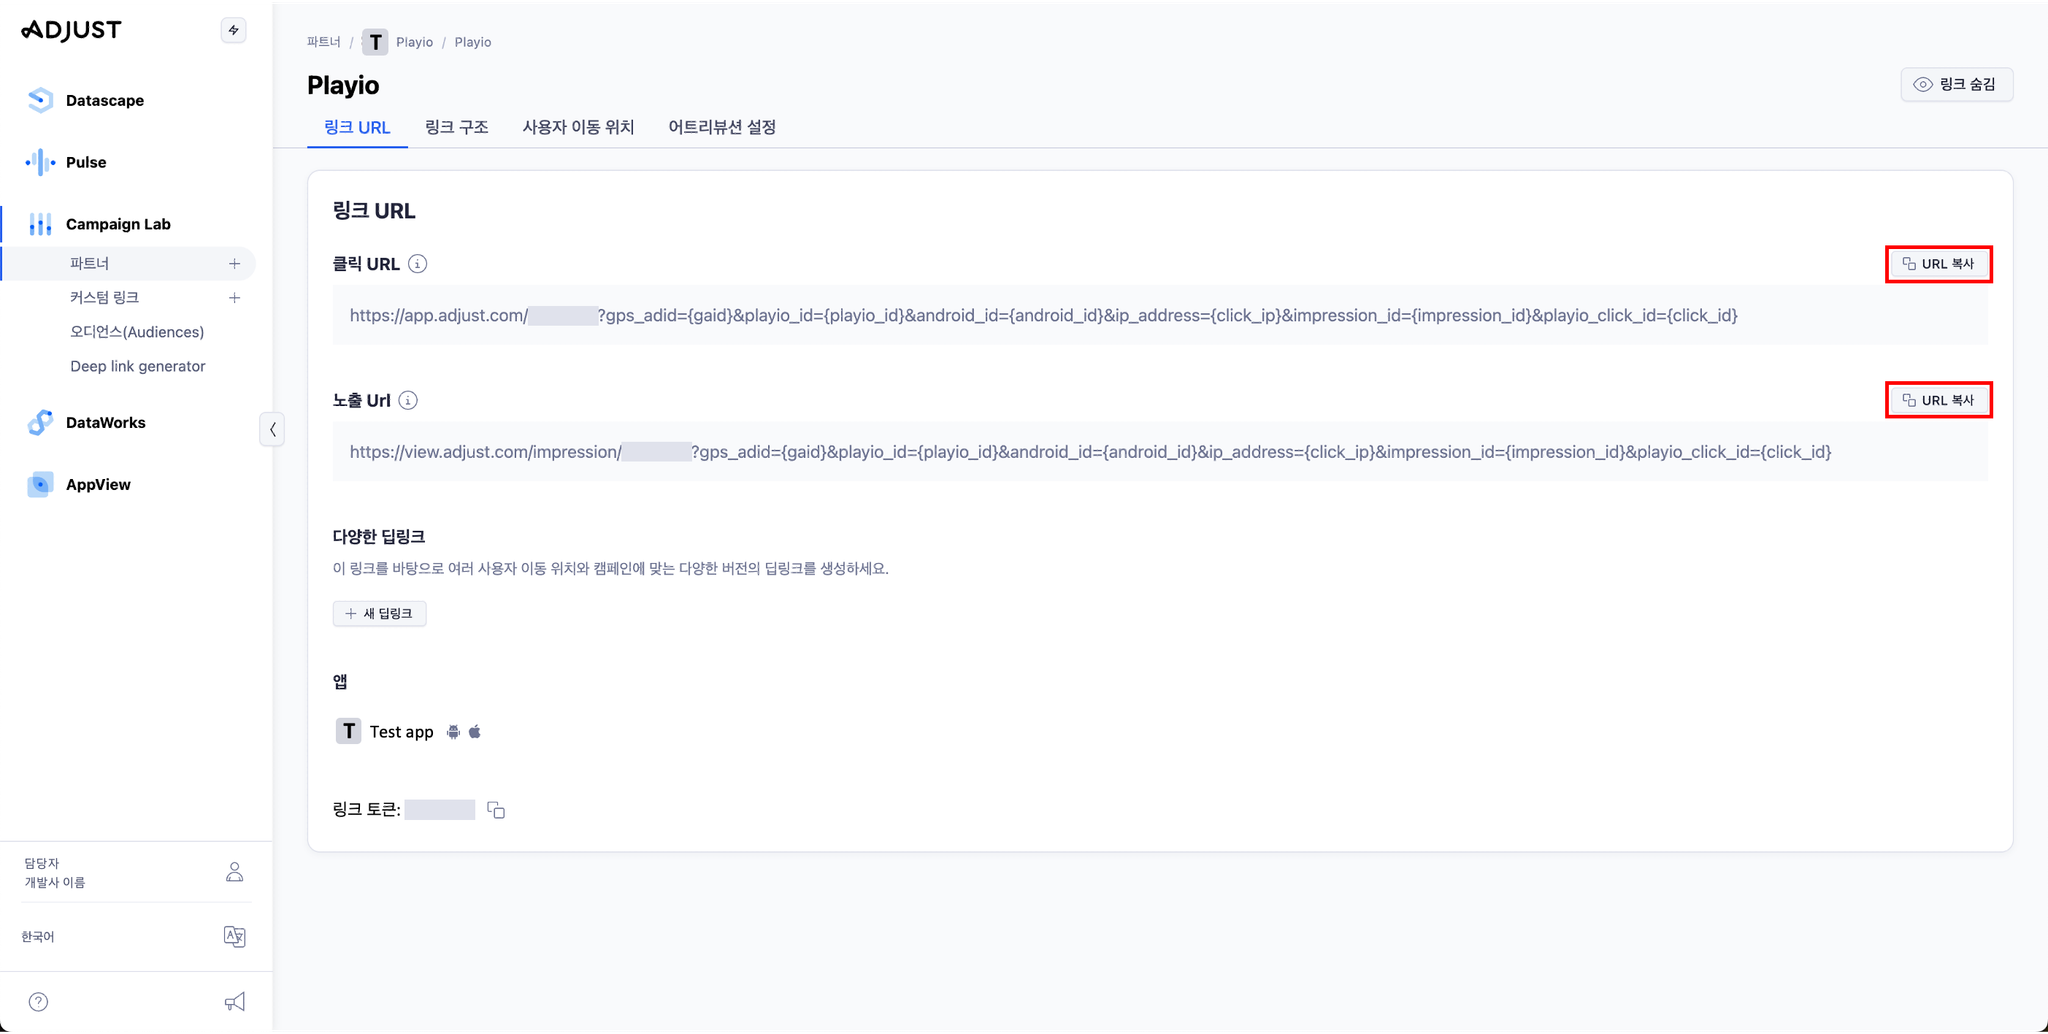Toggle 링크 숨김 visibility button
The width and height of the screenshot is (2048, 1034).
(x=1956, y=84)
